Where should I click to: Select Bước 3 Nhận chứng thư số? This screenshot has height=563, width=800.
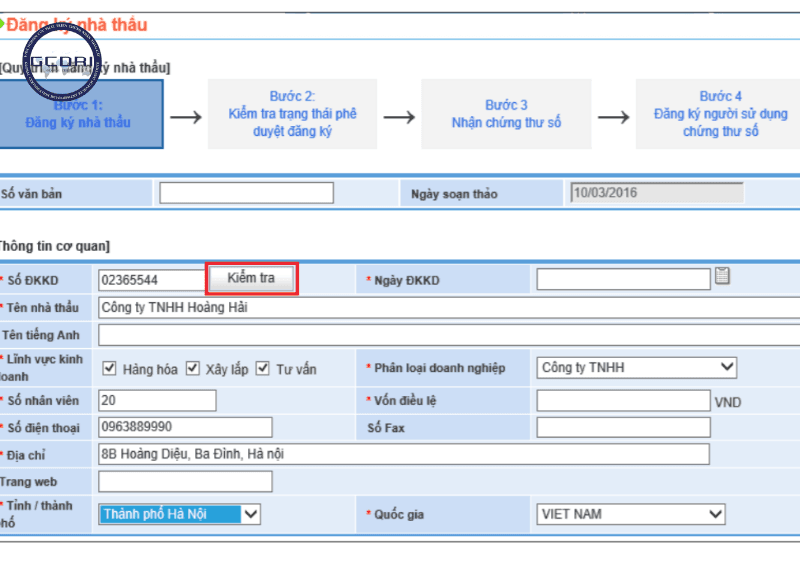click(x=506, y=114)
